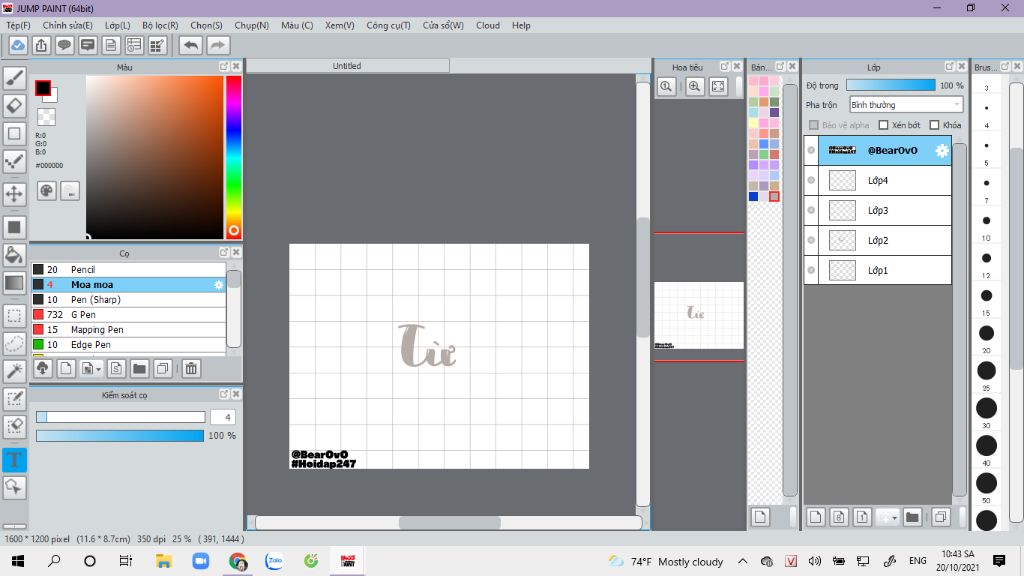Viewport: 1024px width, 576px height.
Task: Click the Độ trong opacity slider
Action: (x=891, y=86)
